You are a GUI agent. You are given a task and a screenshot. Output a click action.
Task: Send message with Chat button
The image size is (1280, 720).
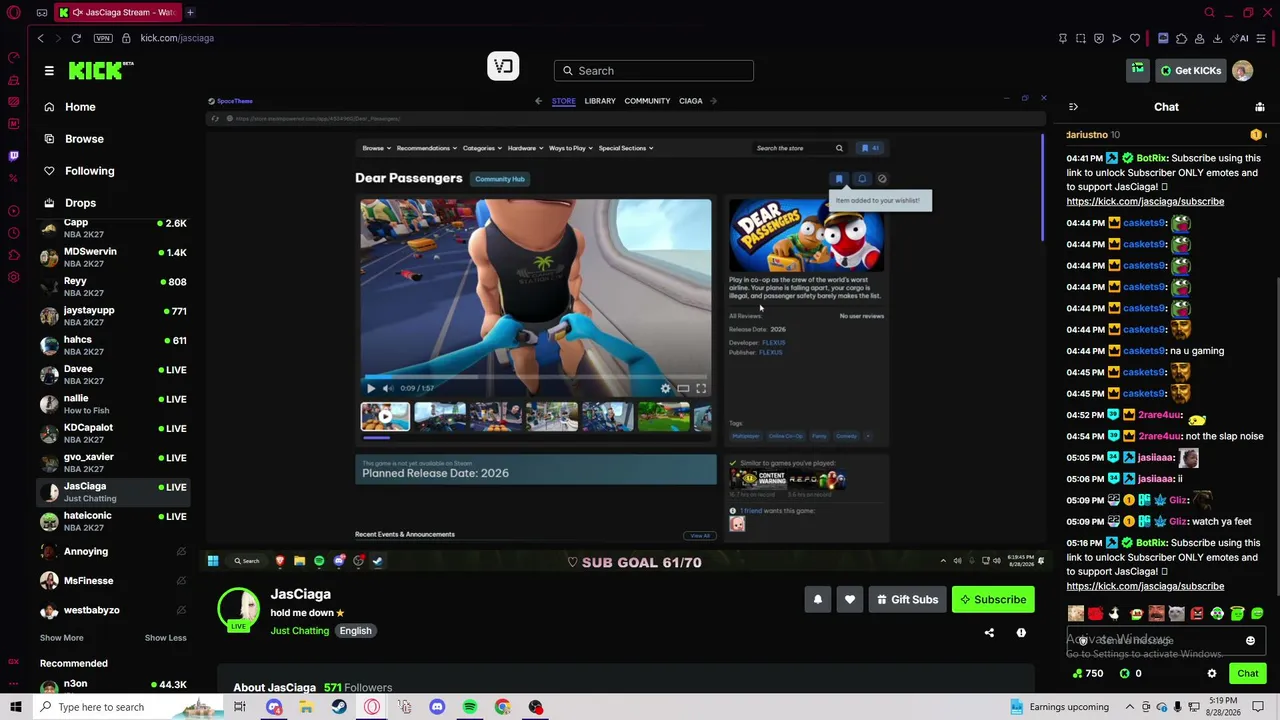click(x=1247, y=674)
